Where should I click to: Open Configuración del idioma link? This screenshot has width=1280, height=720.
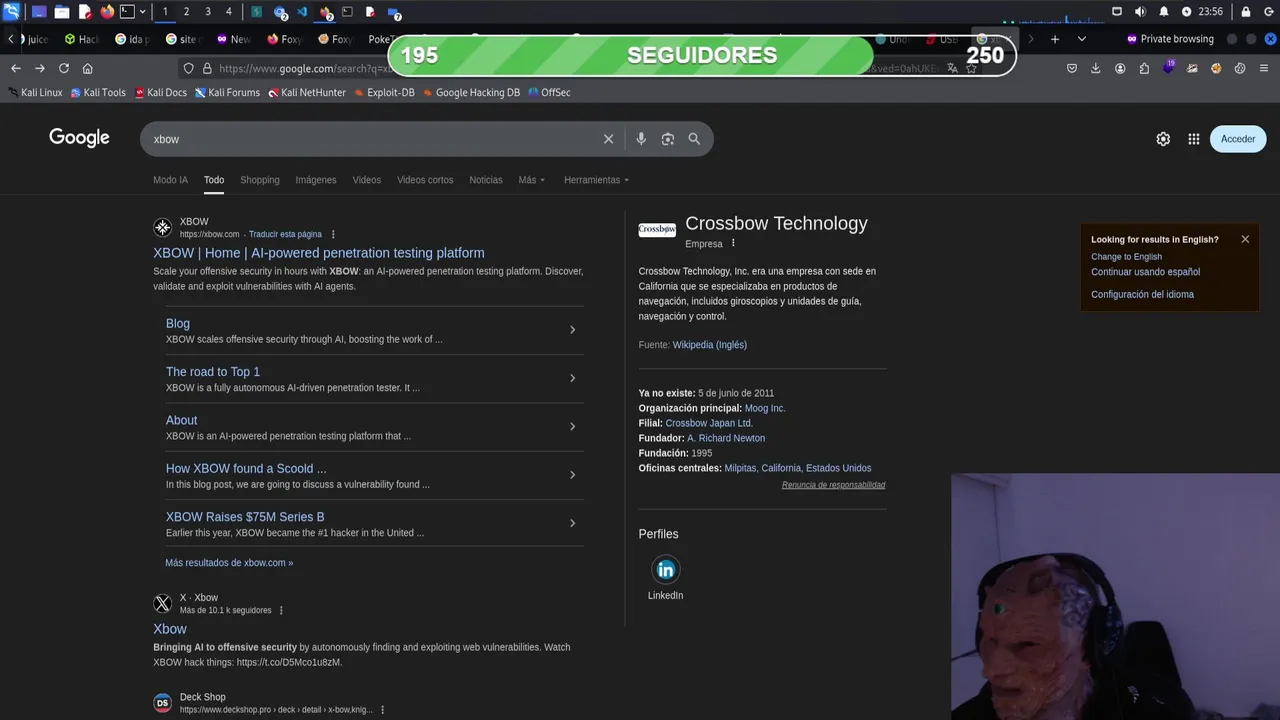pos(1142,295)
